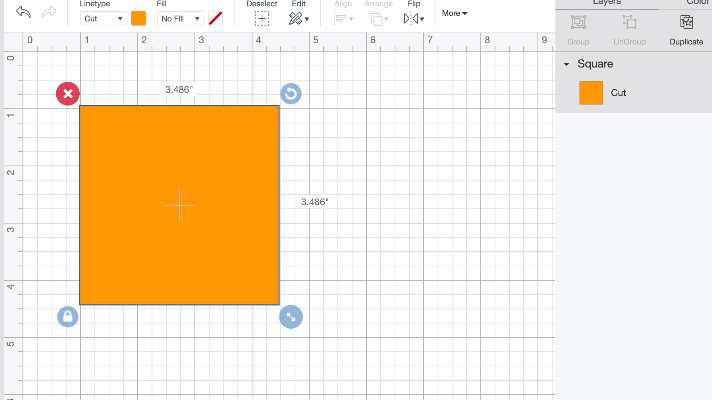Open the Flip options
Image resolution: width=712 pixels, height=400 pixels.
tap(412, 18)
